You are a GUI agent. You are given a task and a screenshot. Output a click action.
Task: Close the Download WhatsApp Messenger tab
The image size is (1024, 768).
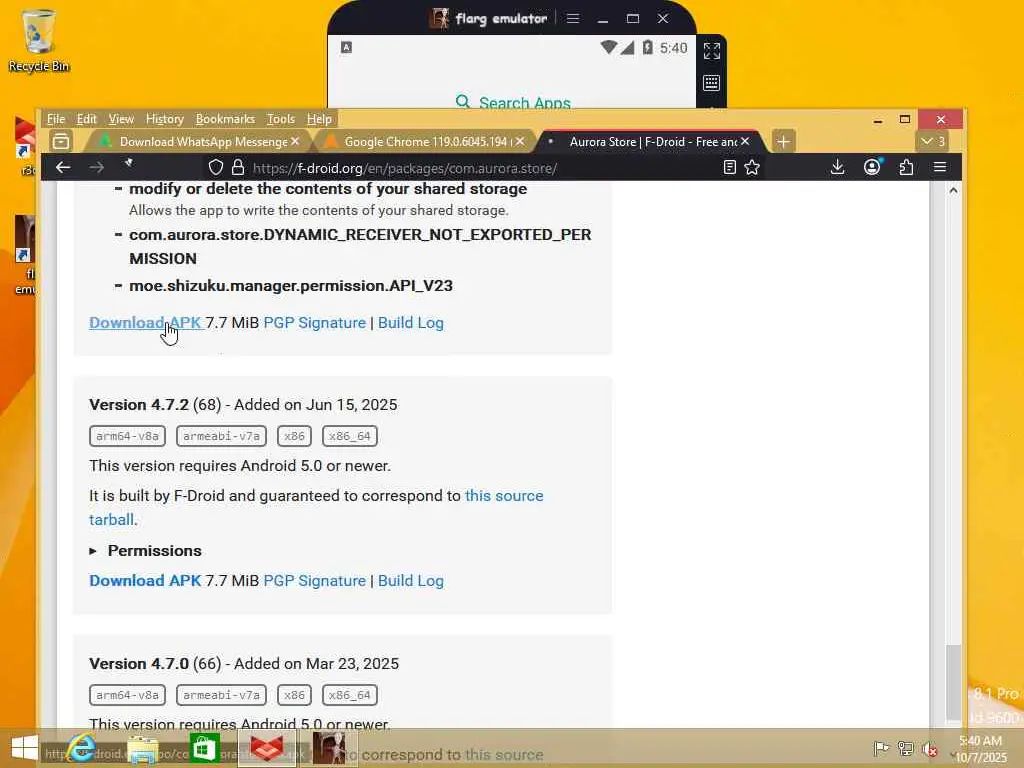point(295,141)
